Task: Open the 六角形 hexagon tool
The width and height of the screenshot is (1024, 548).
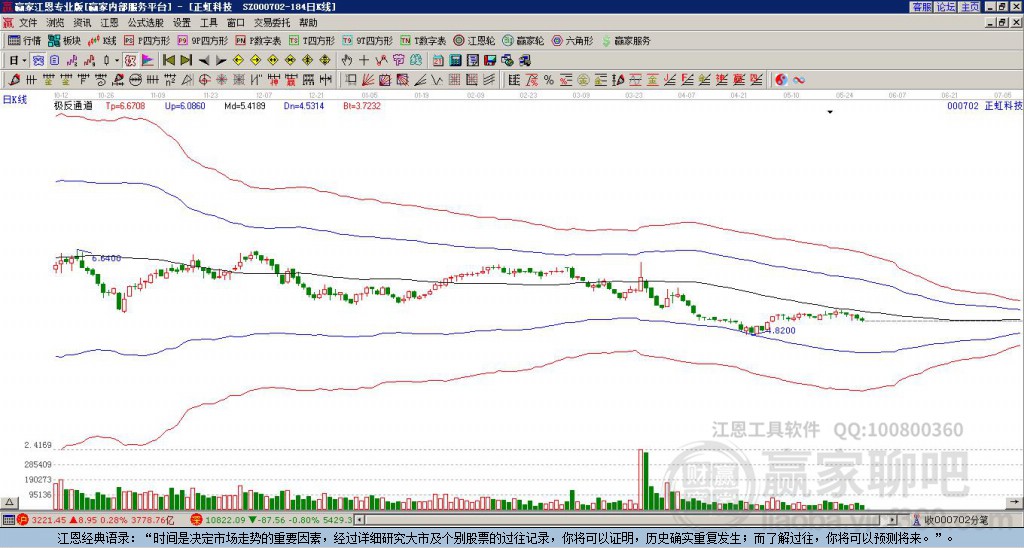Action: point(572,40)
